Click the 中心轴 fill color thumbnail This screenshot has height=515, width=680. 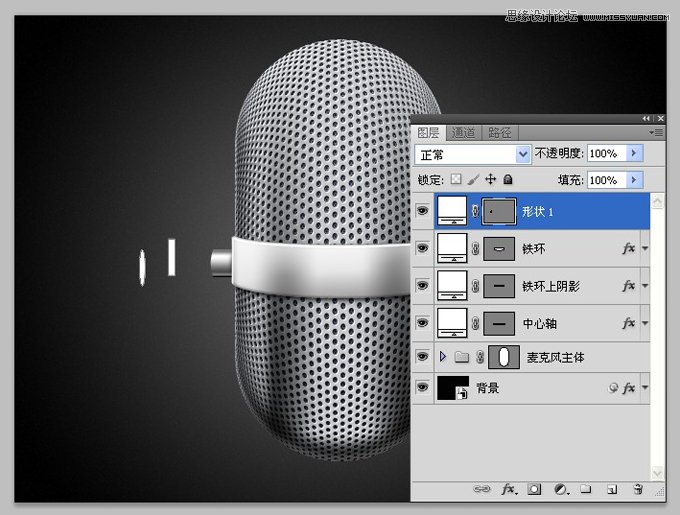(452, 323)
